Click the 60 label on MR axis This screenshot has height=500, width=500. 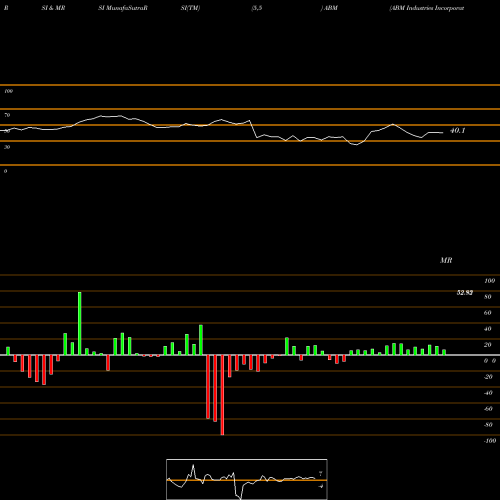click(x=487, y=313)
